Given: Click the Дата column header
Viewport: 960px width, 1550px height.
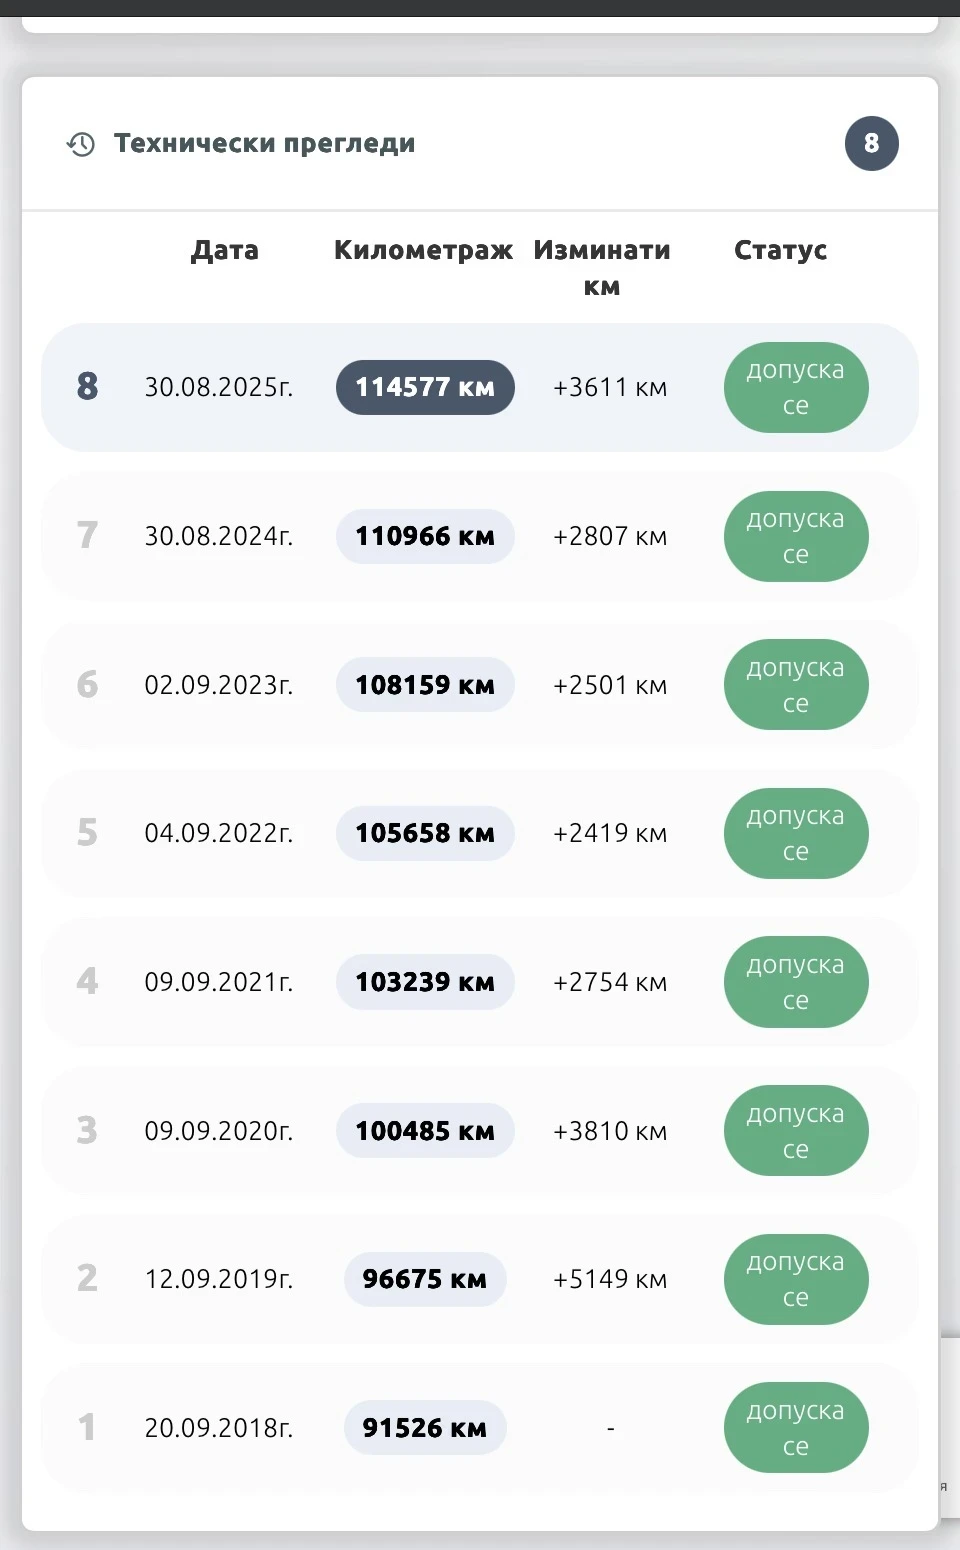Looking at the screenshot, I should (224, 250).
